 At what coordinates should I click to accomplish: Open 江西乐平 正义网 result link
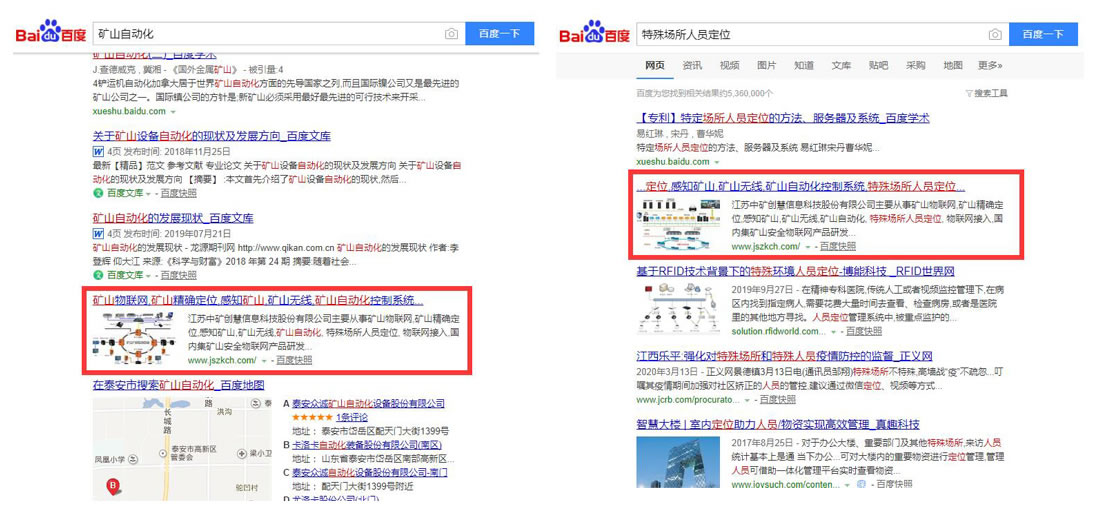tap(784, 355)
